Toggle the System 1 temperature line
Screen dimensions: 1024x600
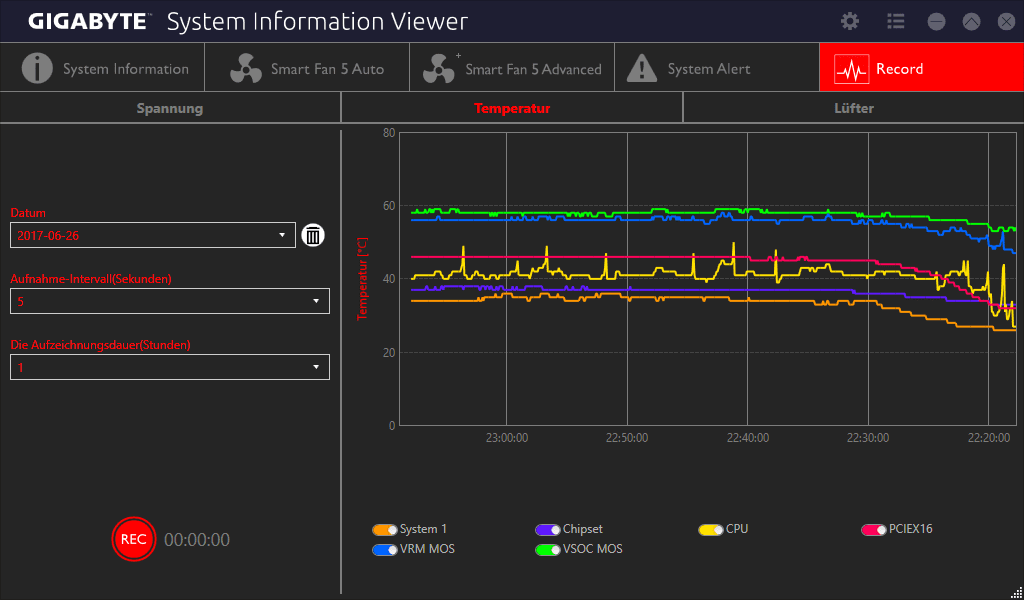point(385,529)
